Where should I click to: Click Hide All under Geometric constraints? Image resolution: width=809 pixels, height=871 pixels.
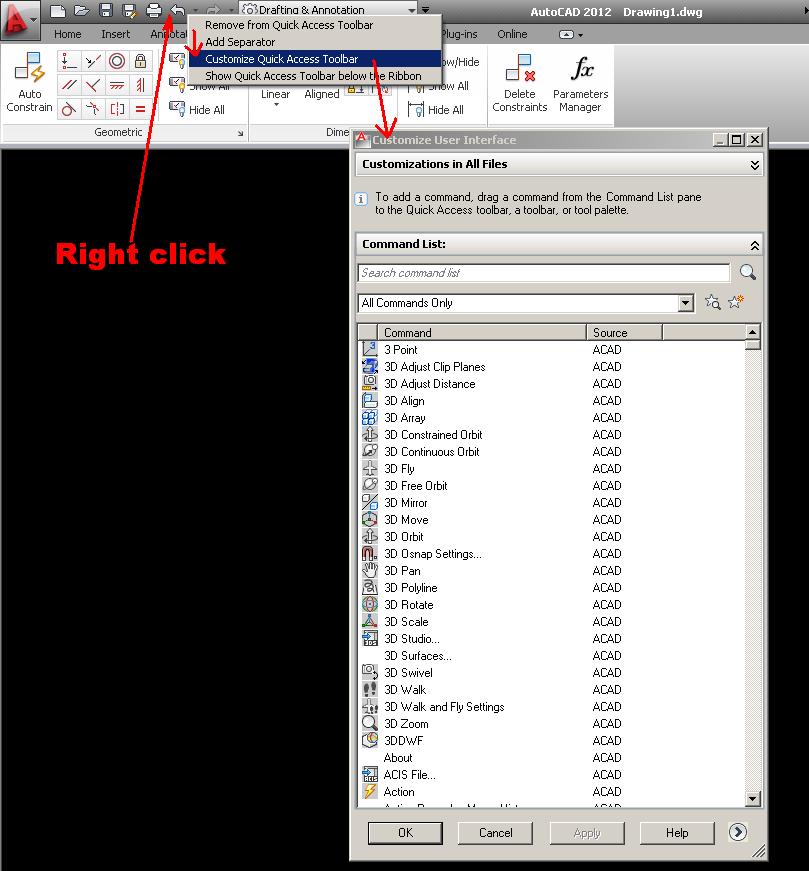197,109
